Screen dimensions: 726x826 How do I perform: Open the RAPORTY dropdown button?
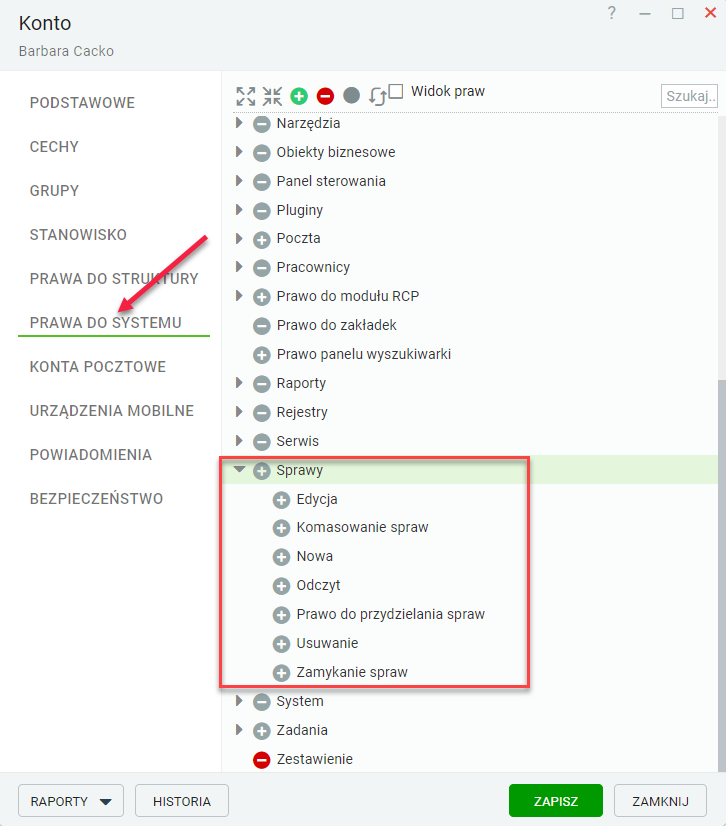[71, 801]
